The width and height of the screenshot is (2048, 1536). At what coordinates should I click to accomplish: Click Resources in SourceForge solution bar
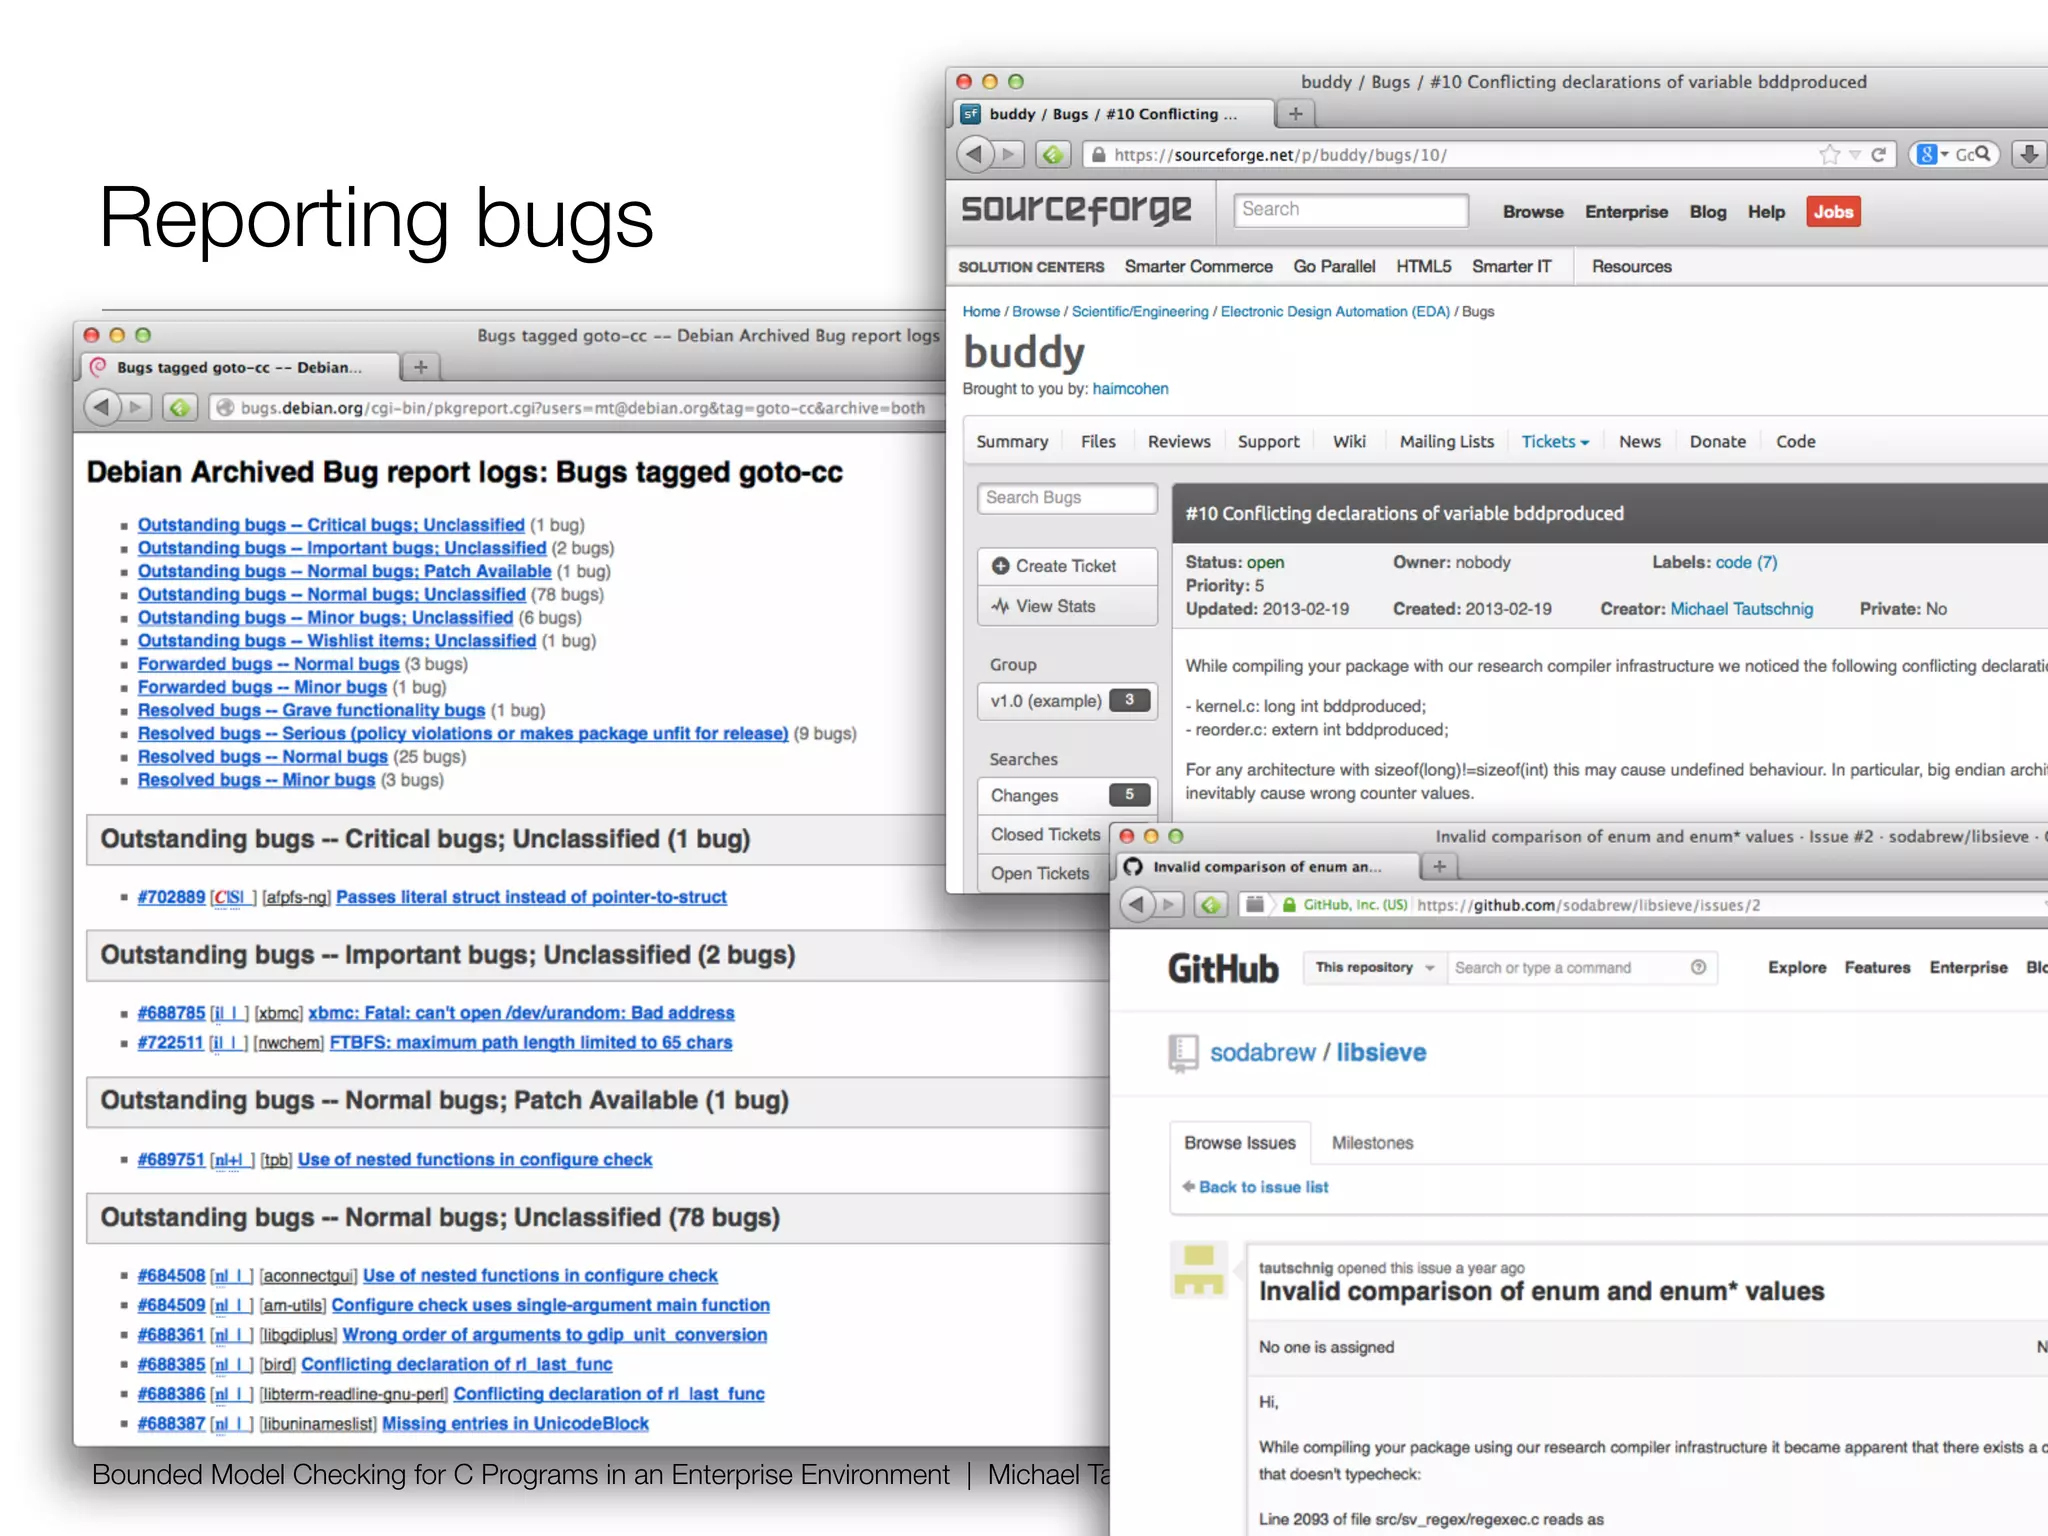[1631, 266]
